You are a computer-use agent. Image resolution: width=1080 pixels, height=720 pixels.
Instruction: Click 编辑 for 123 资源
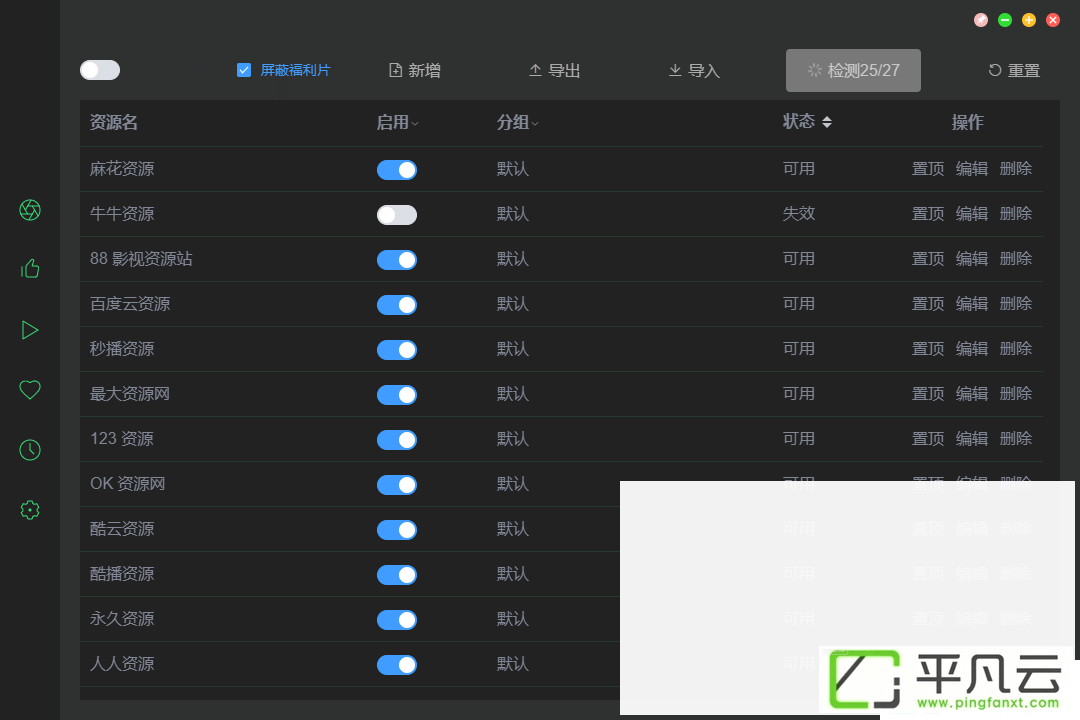point(972,438)
